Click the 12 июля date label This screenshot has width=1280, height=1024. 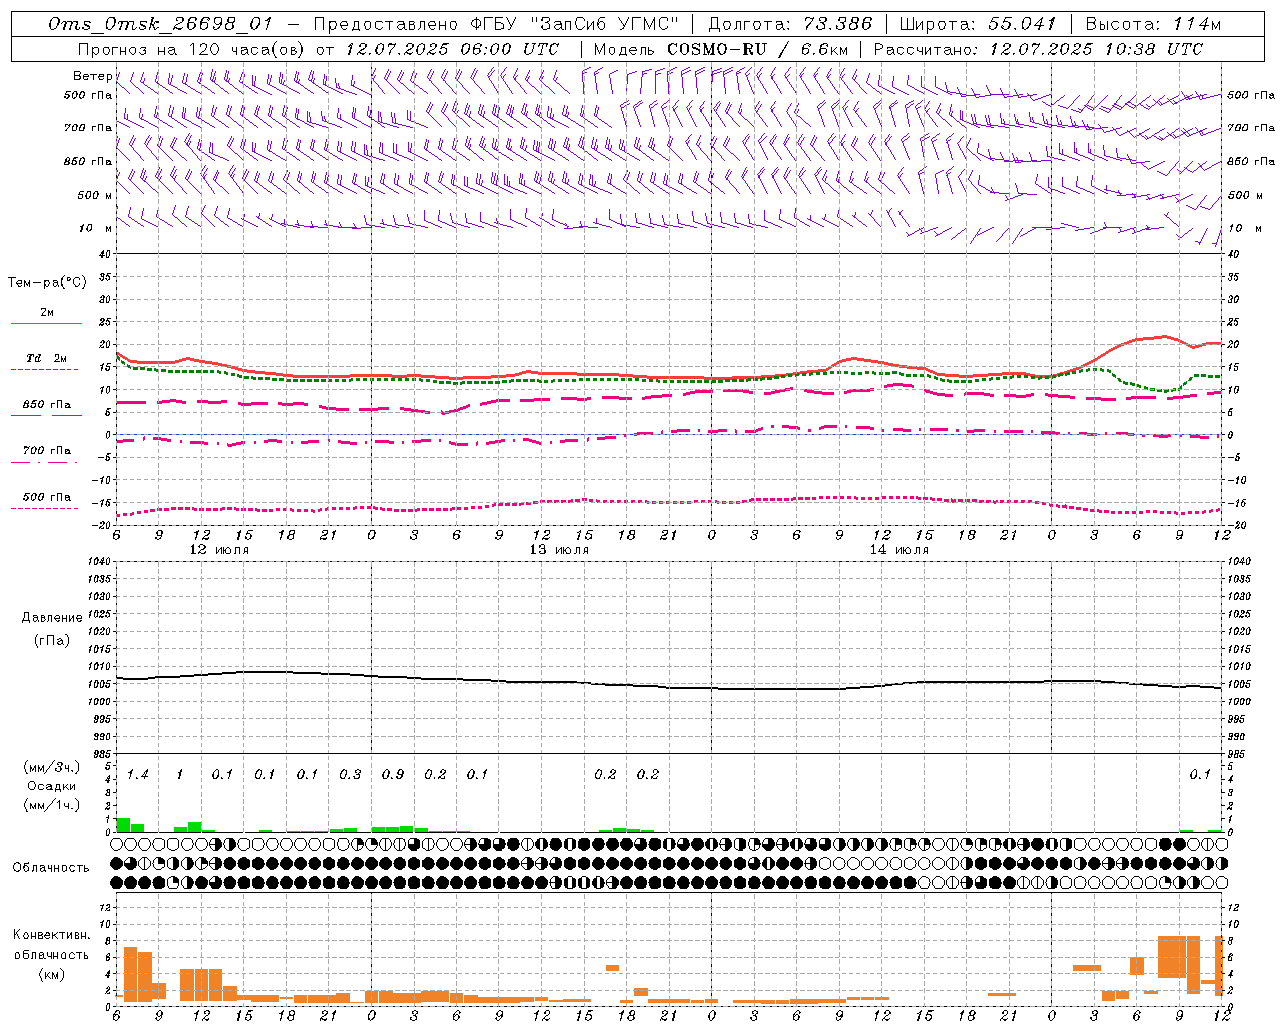(x=219, y=550)
